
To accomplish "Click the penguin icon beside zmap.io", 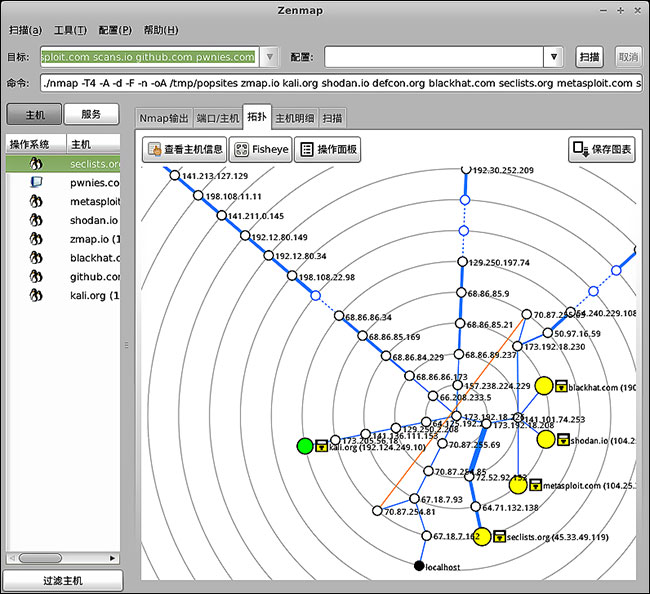I will tap(36, 239).
